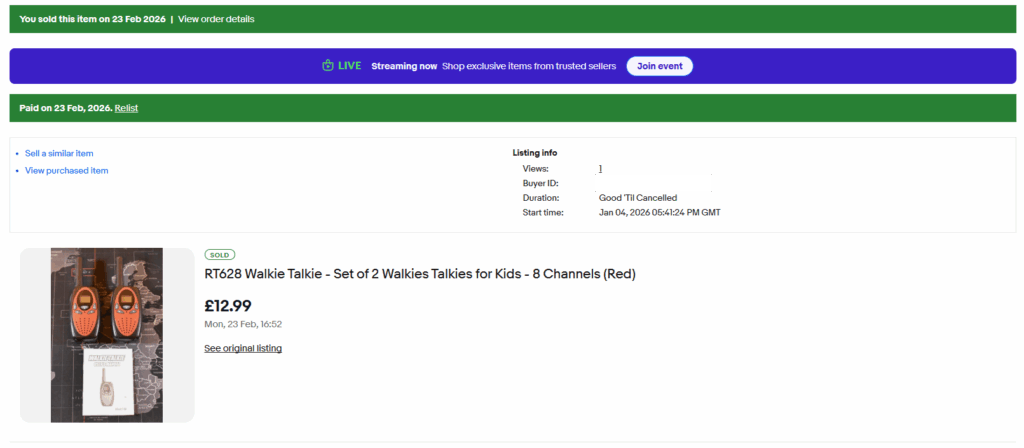Viewport: 1024px width, 448px height.
Task: Click the RT628 Walkie Talkie title
Action: click(x=420, y=274)
